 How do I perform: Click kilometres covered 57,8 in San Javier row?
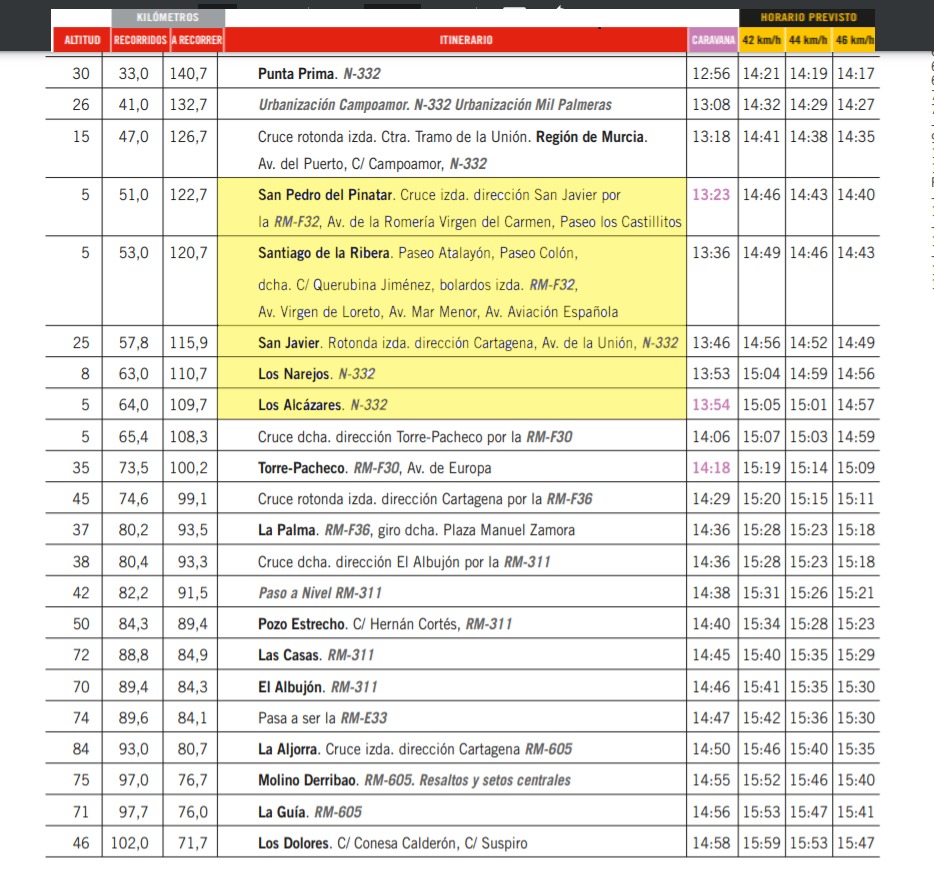click(133, 343)
